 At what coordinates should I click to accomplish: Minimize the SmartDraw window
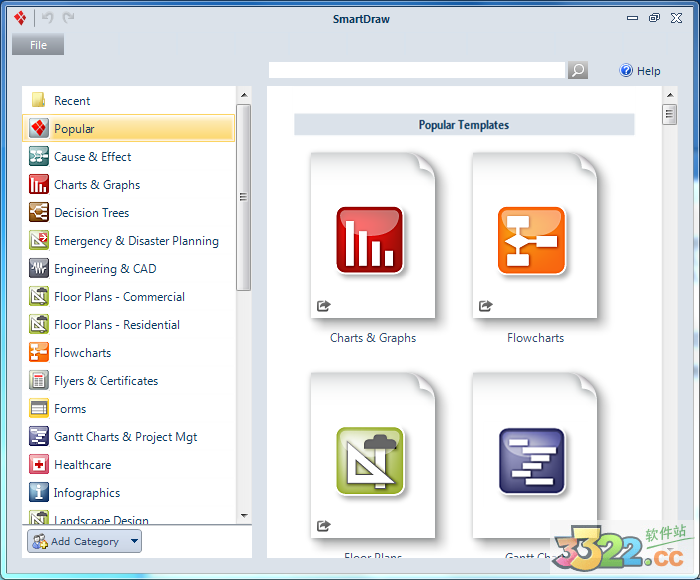pyautogui.click(x=632, y=18)
